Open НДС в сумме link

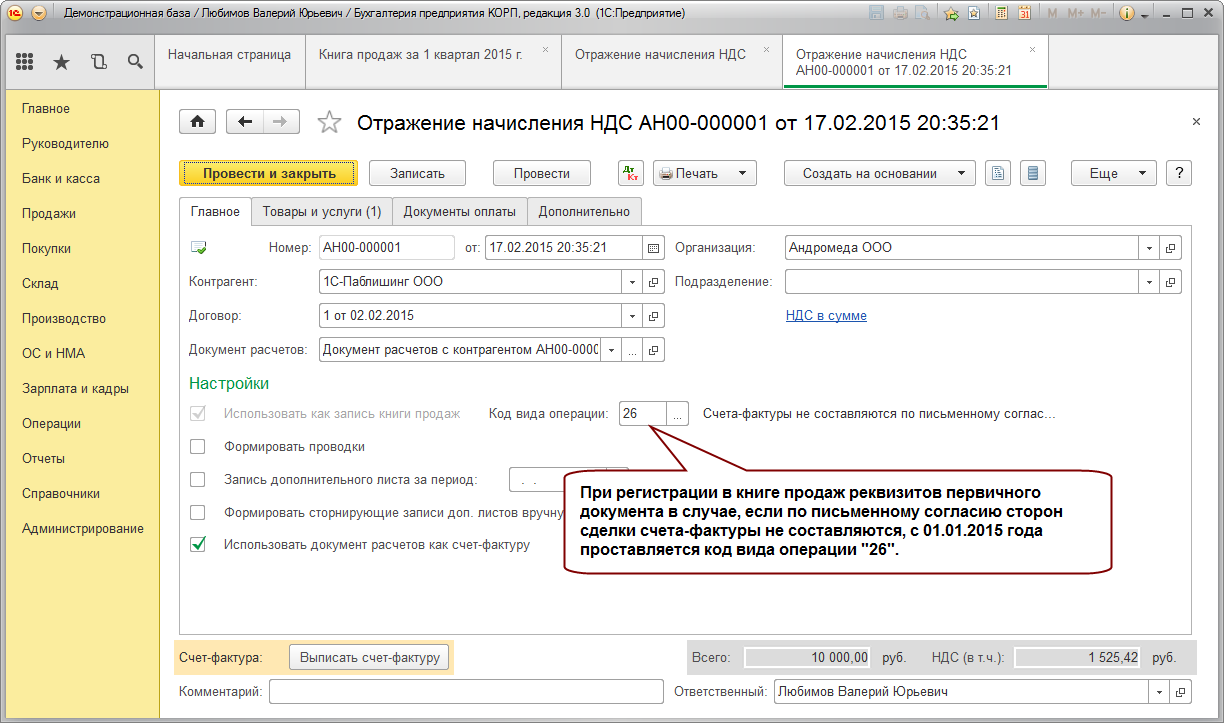826,316
